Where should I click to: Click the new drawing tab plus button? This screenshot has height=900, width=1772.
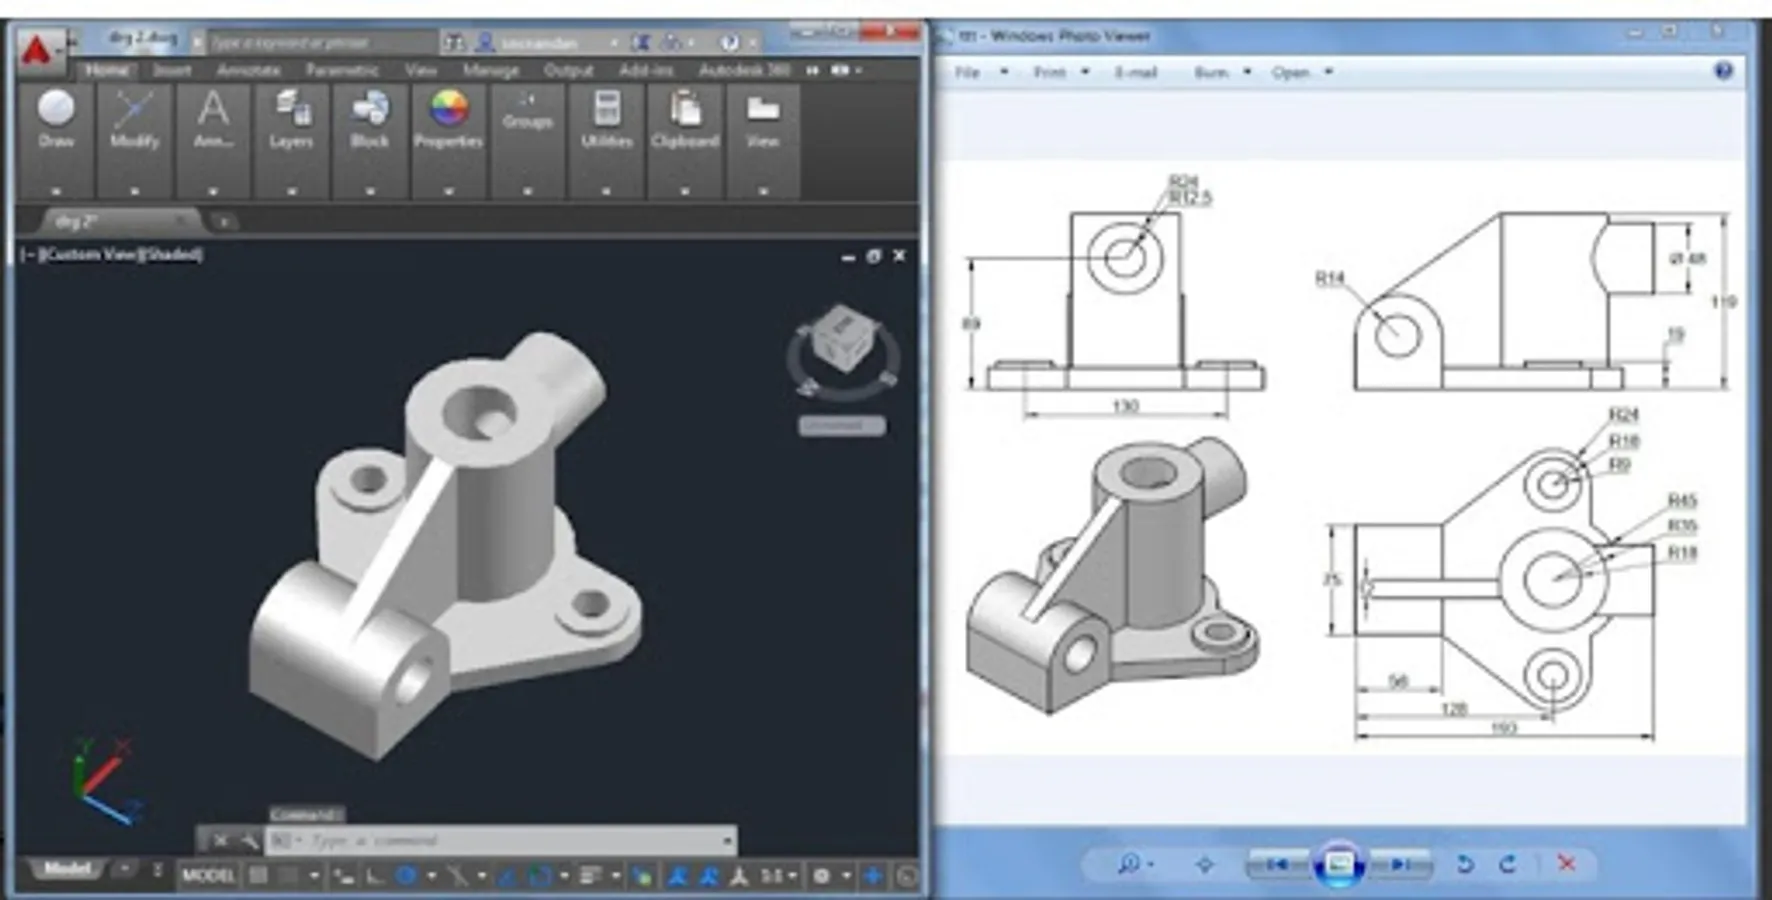pos(223,221)
